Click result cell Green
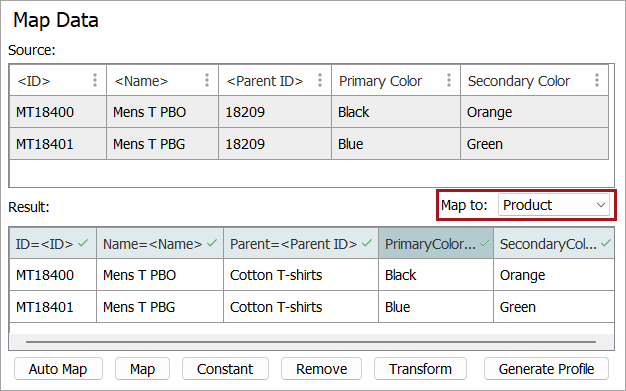This screenshot has width=626, height=391. (554, 307)
